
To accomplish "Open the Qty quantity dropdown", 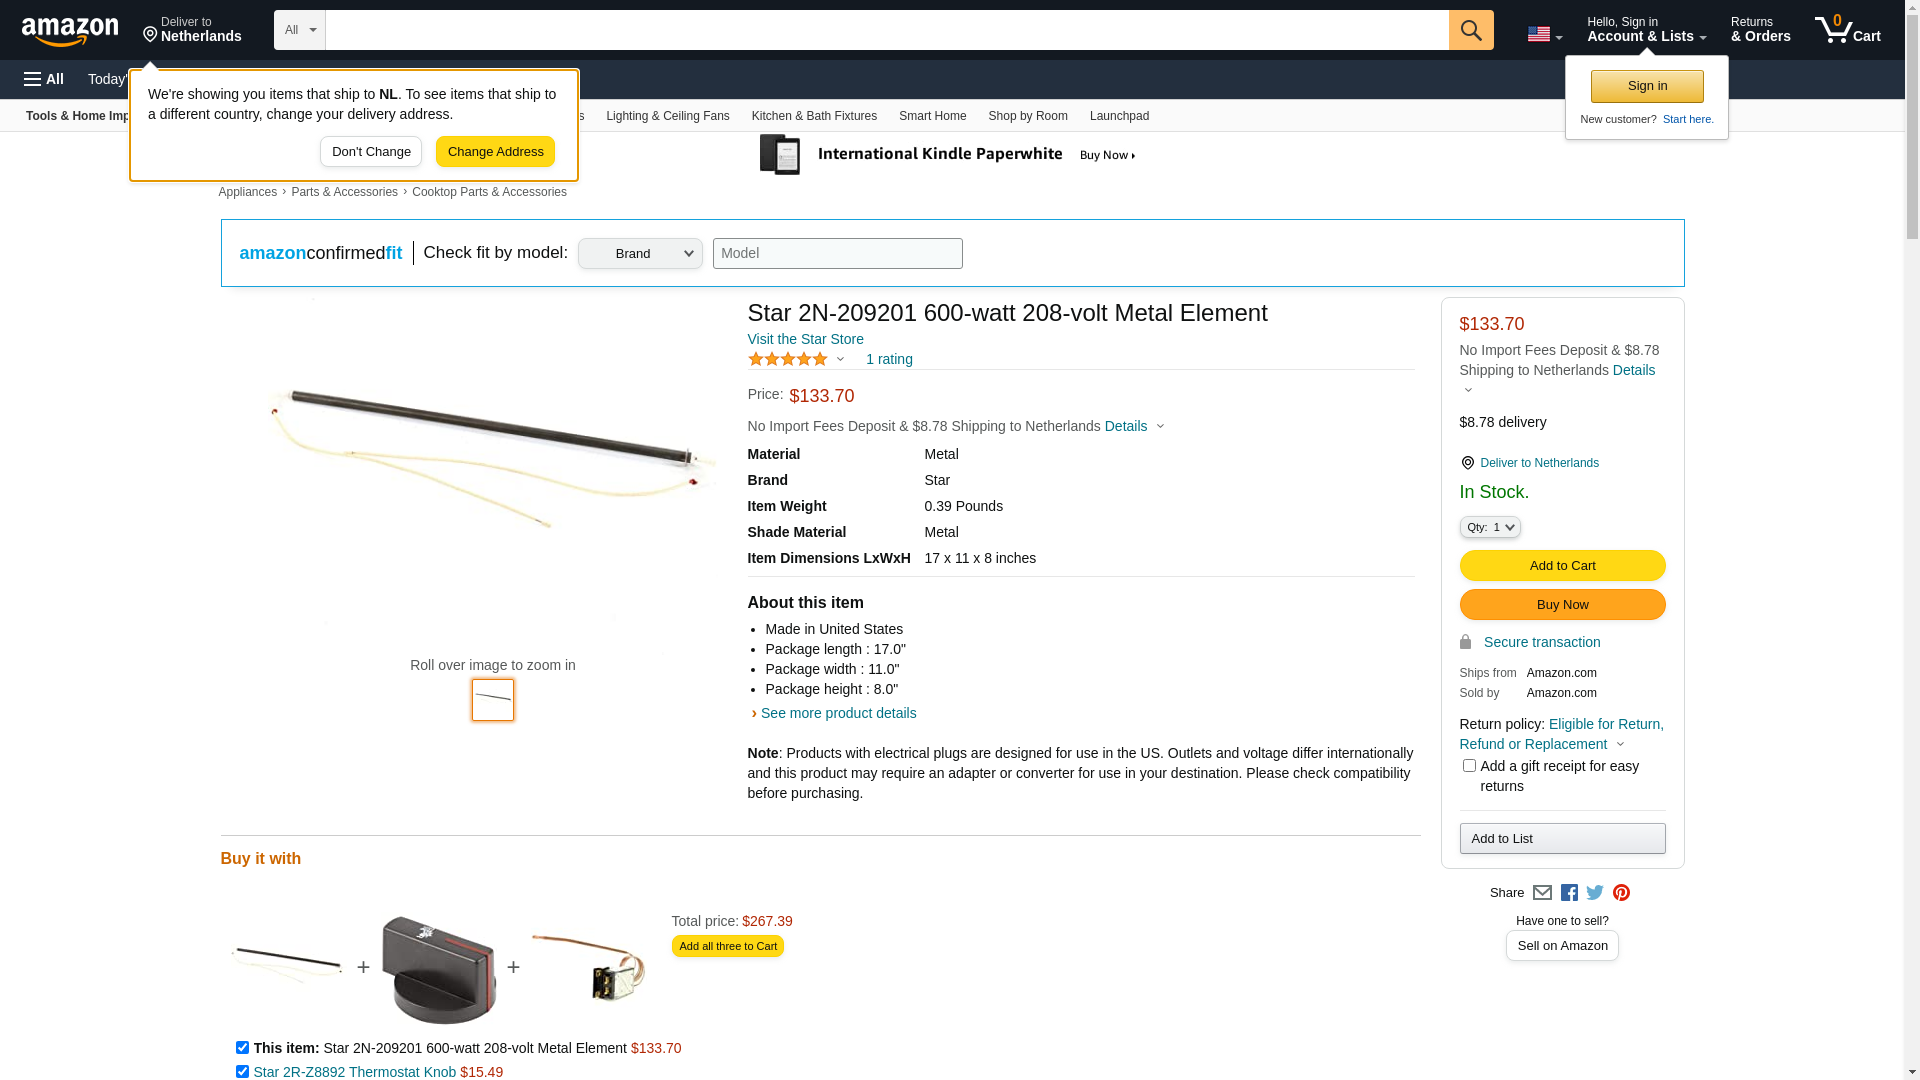I will (1490, 527).
